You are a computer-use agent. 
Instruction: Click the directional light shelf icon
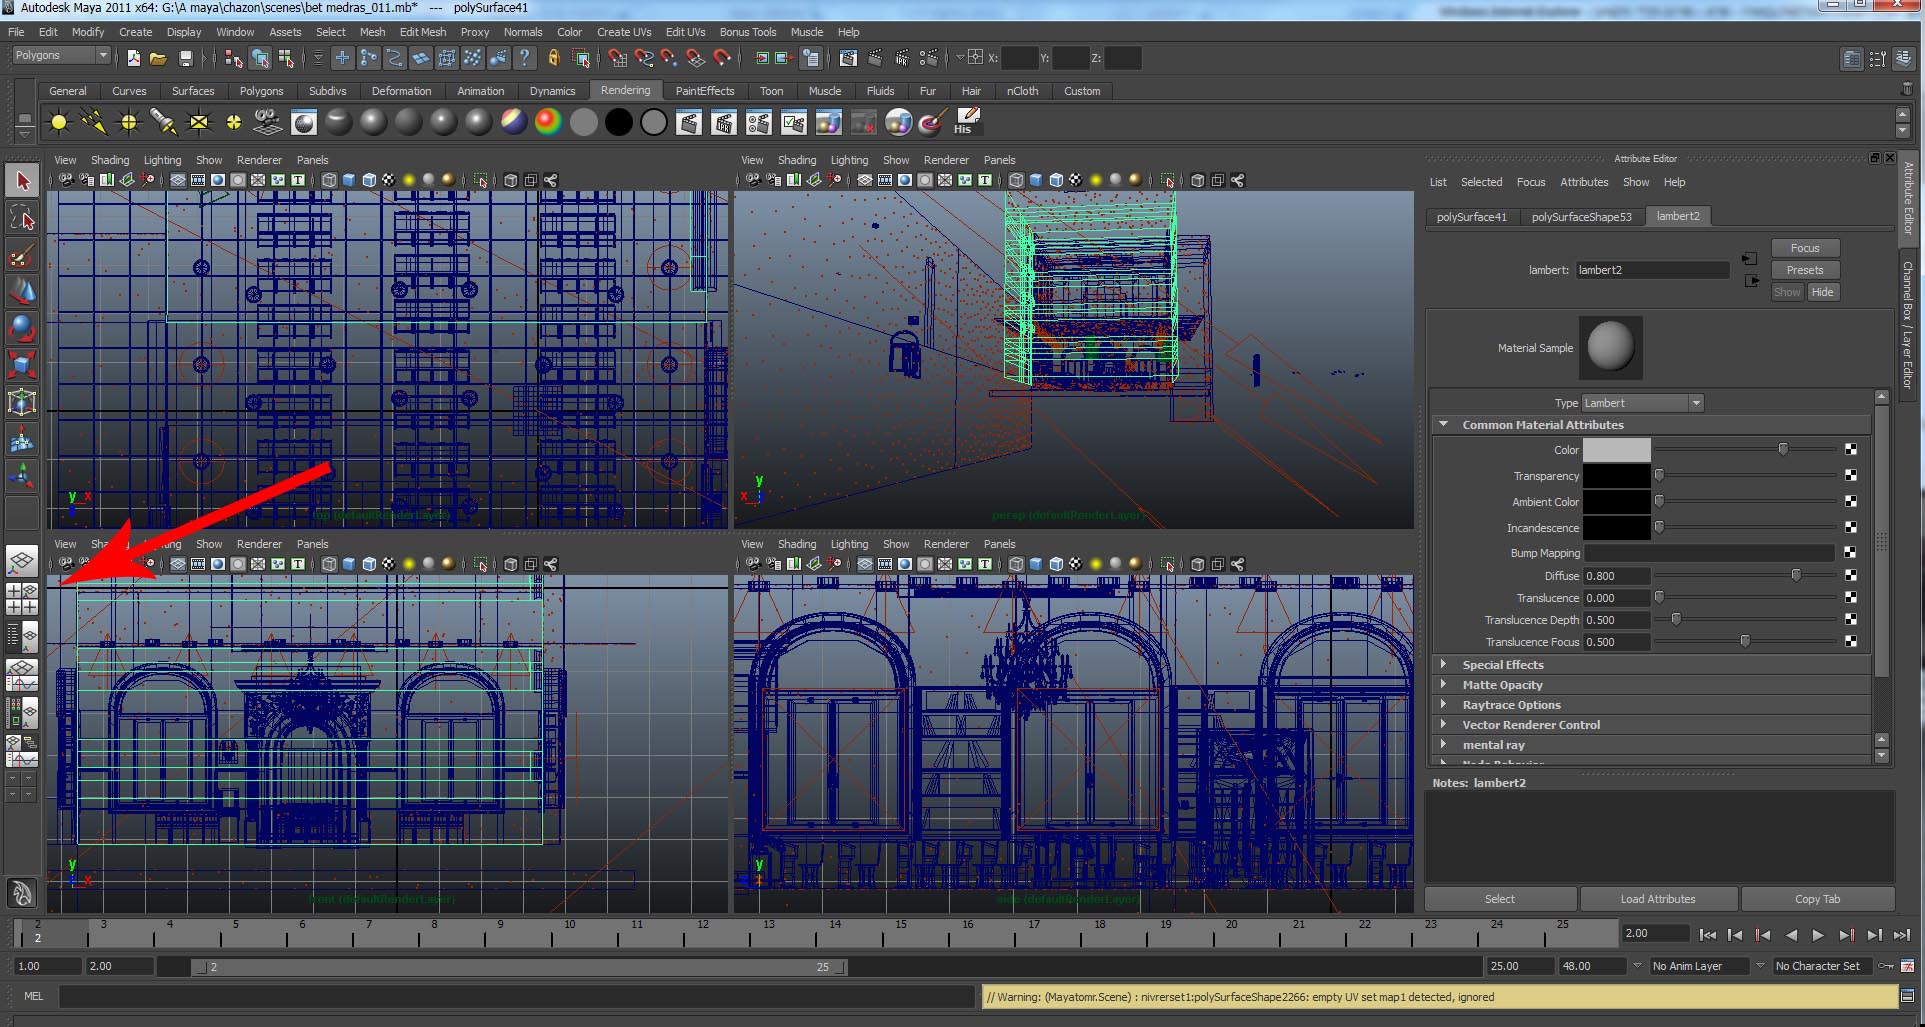click(x=93, y=122)
